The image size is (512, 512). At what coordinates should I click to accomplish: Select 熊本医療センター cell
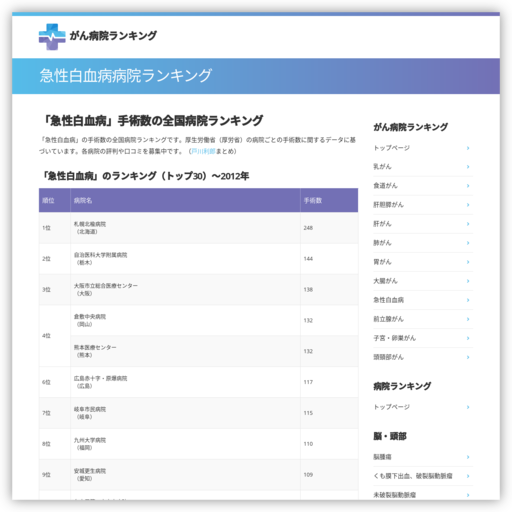pos(185,351)
